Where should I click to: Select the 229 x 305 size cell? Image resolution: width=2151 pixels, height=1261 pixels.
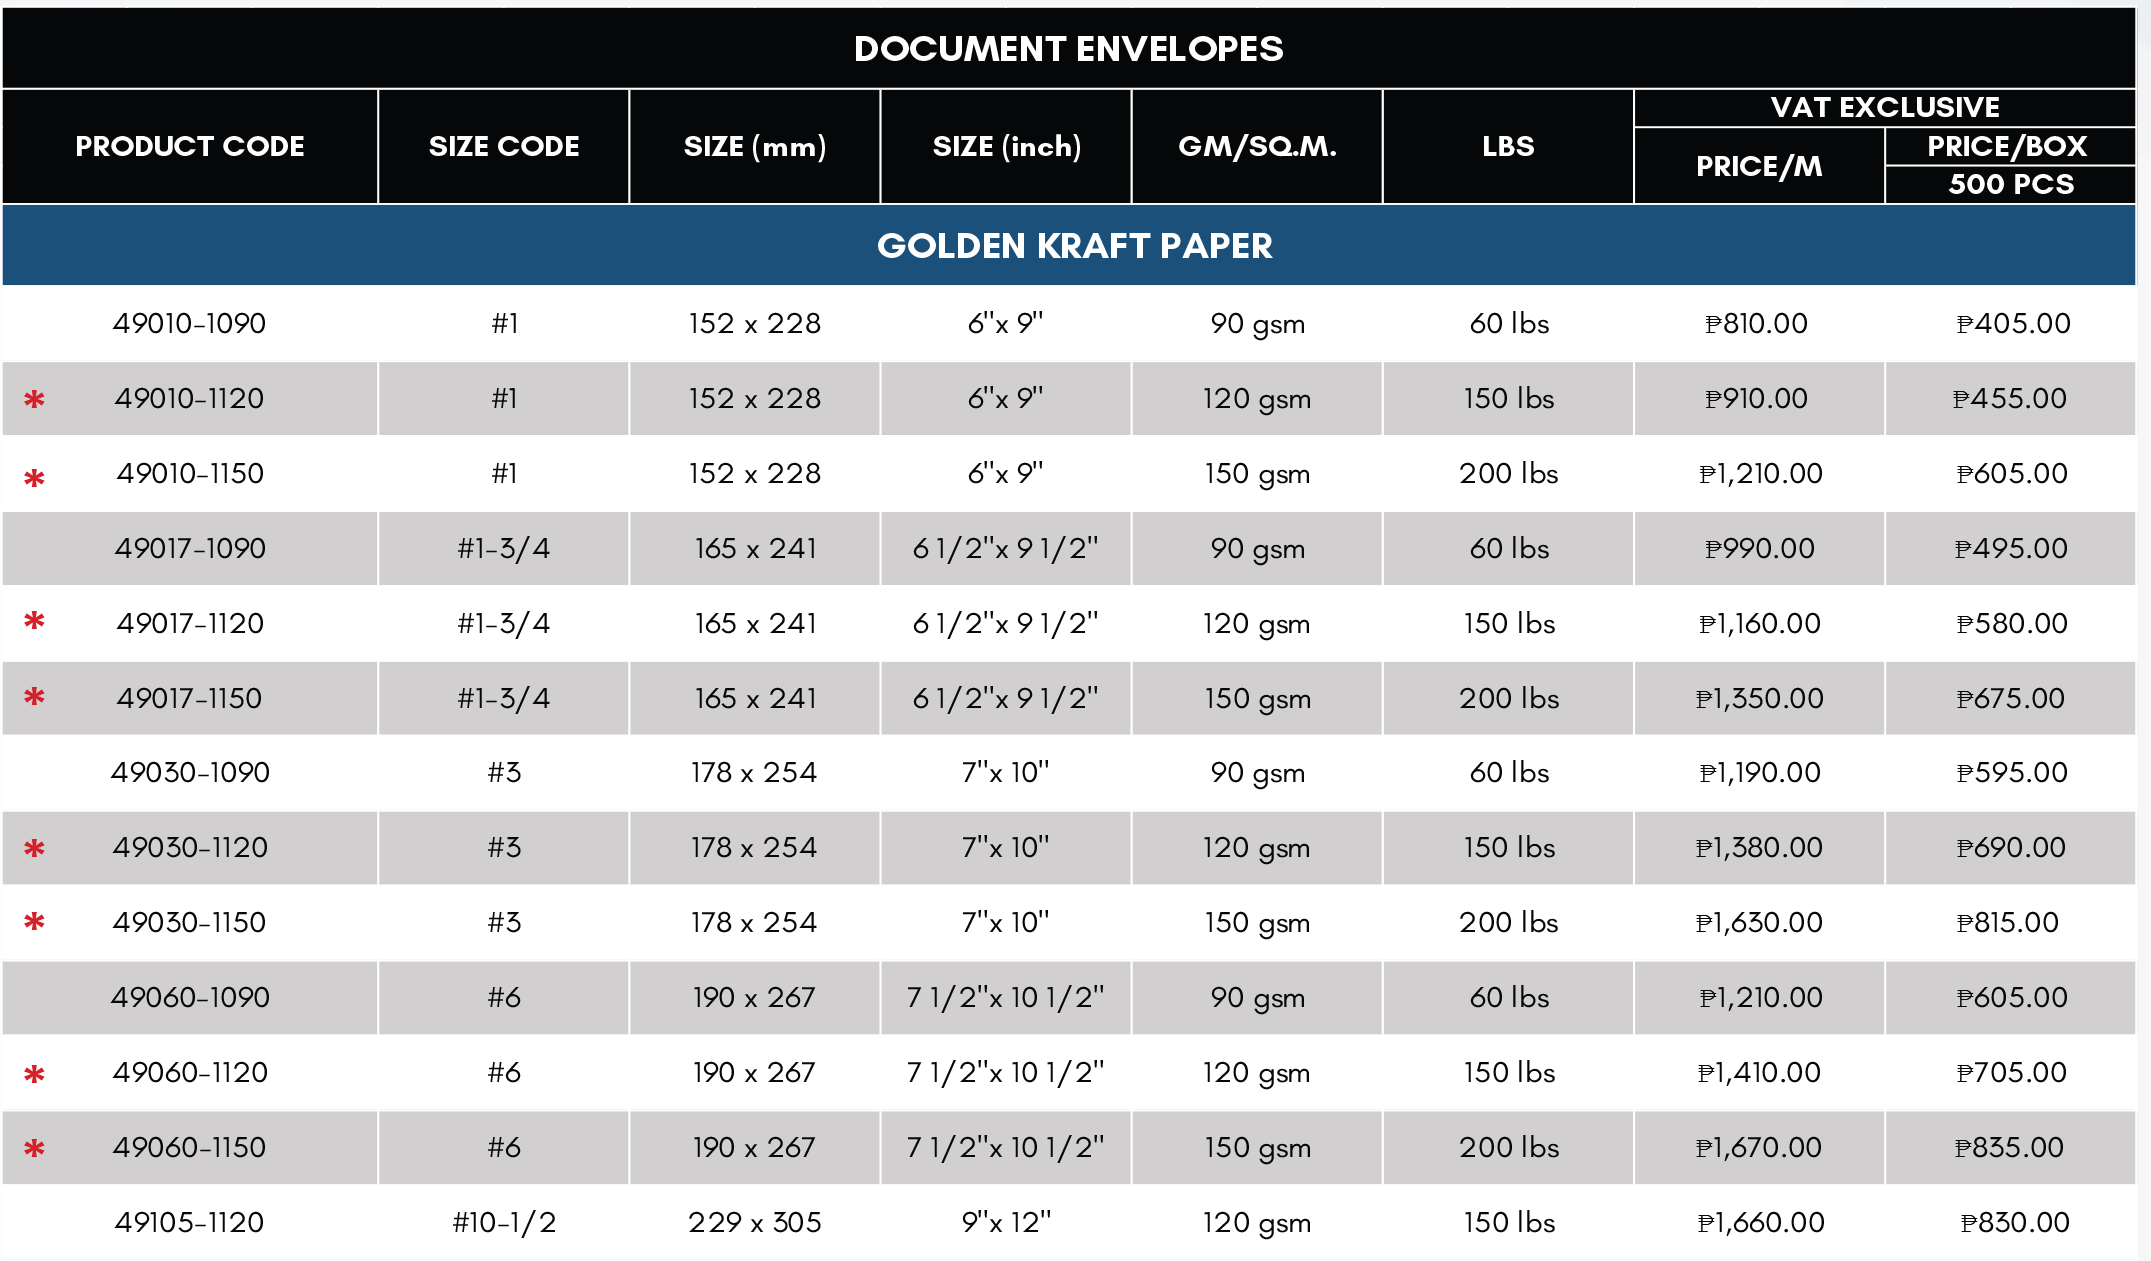(x=755, y=1222)
